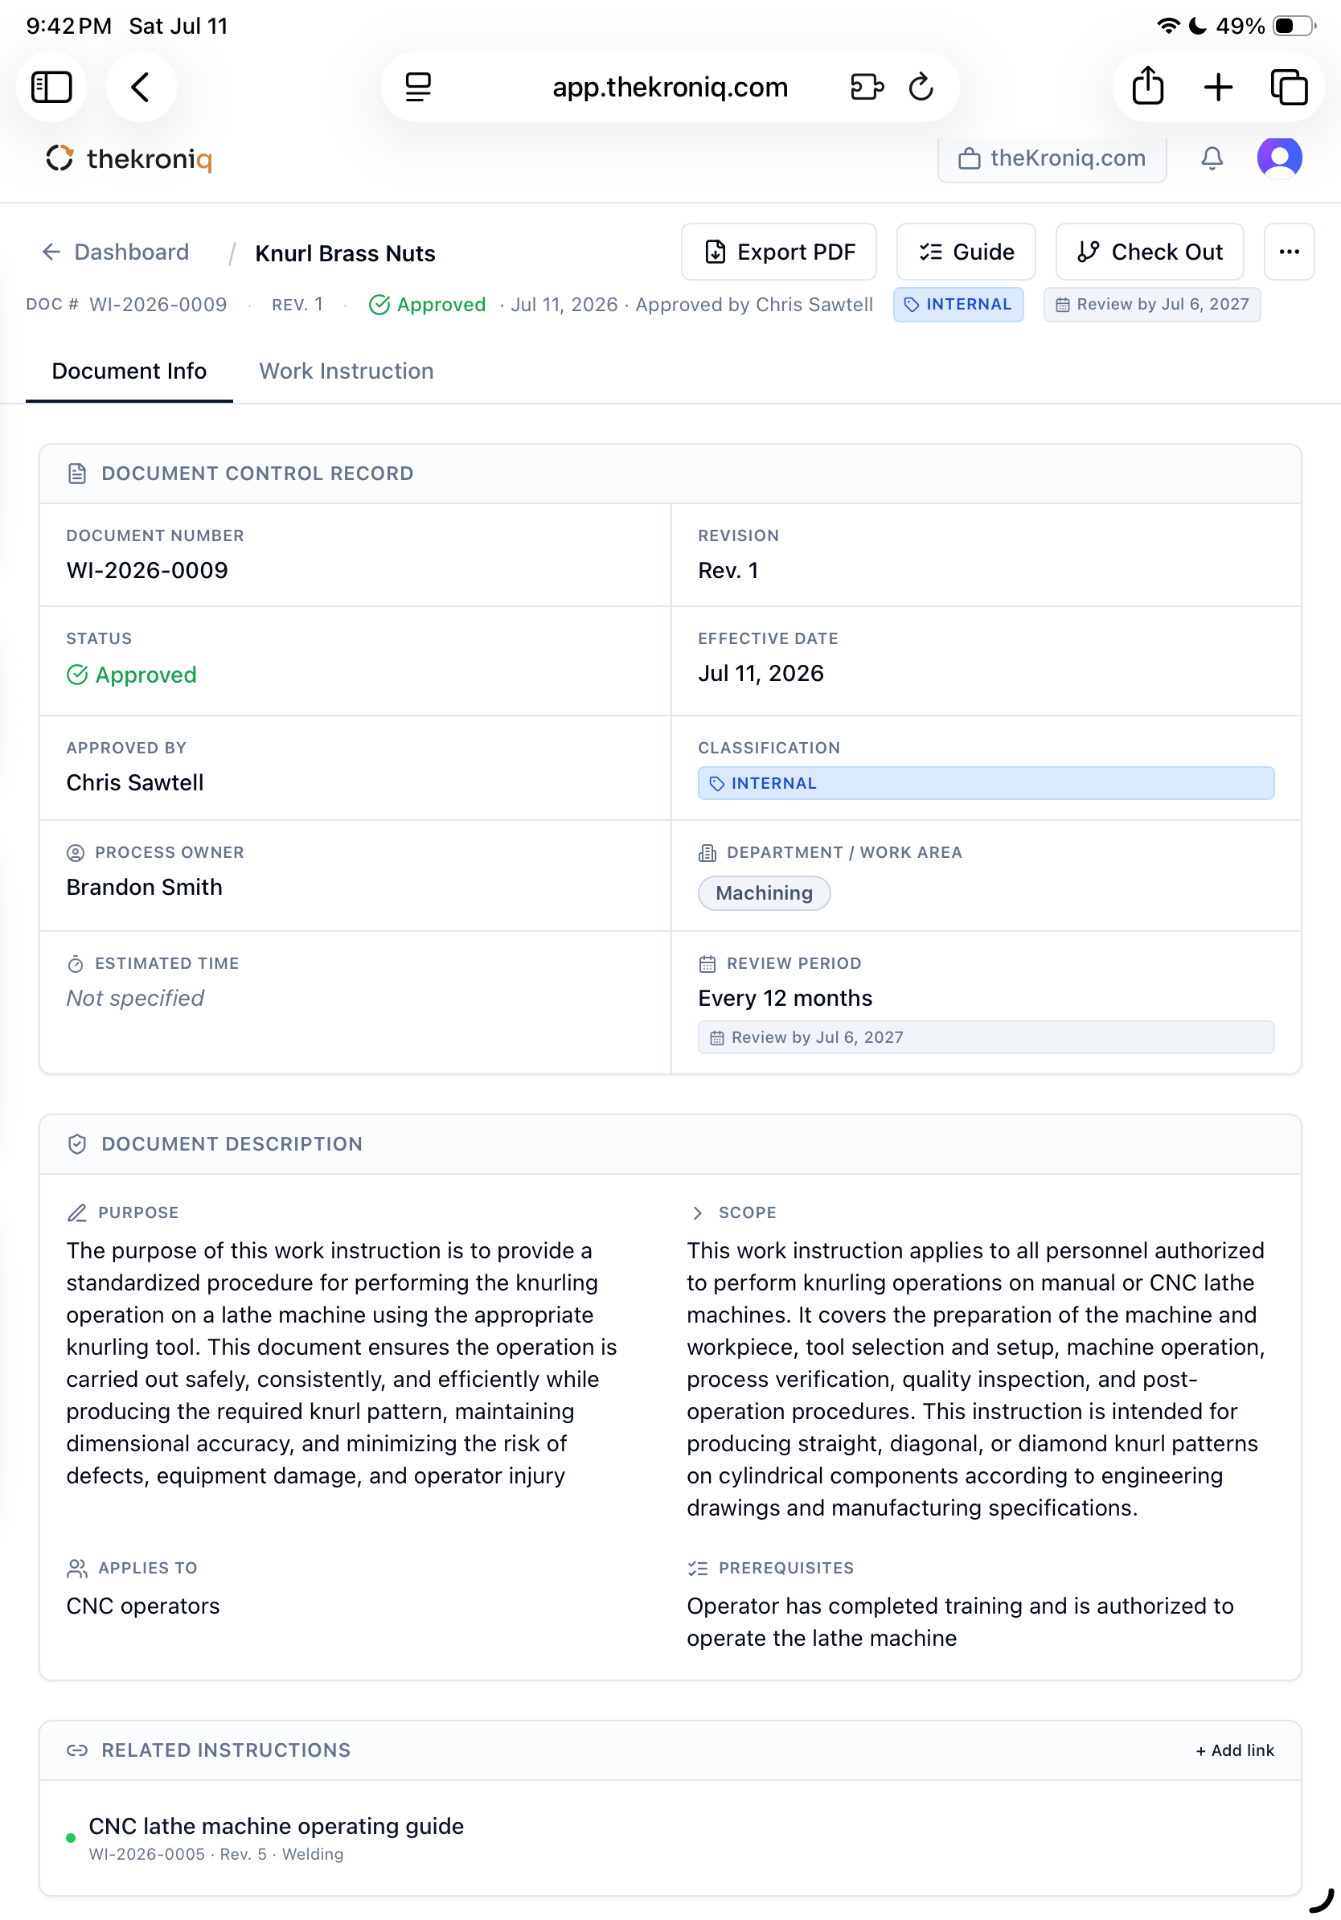Open the three-dot more options menu
The image size is (1341, 1920).
coord(1289,252)
